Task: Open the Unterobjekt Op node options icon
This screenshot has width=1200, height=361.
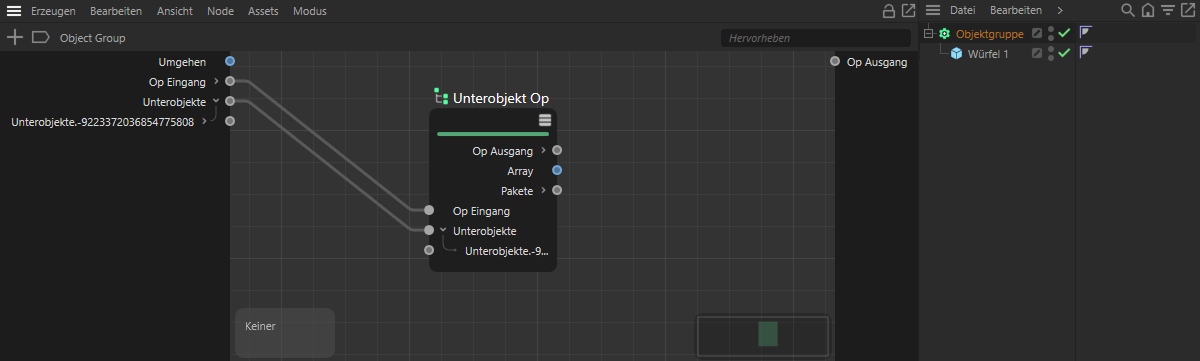Action: coord(545,120)
